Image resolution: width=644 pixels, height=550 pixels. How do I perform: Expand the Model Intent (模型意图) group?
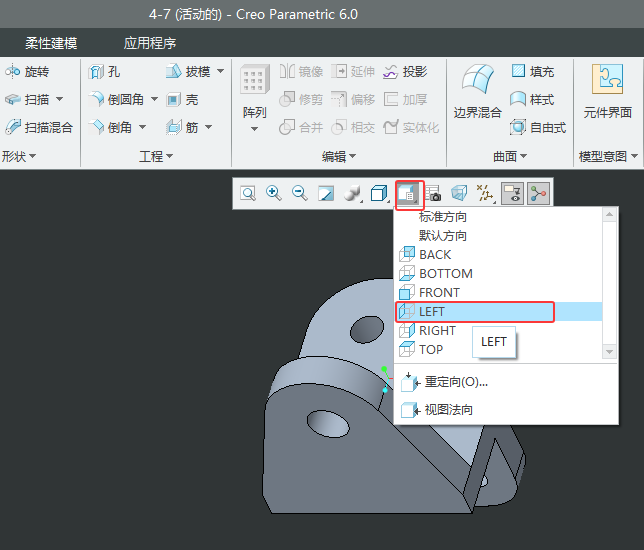pos(608,156)
